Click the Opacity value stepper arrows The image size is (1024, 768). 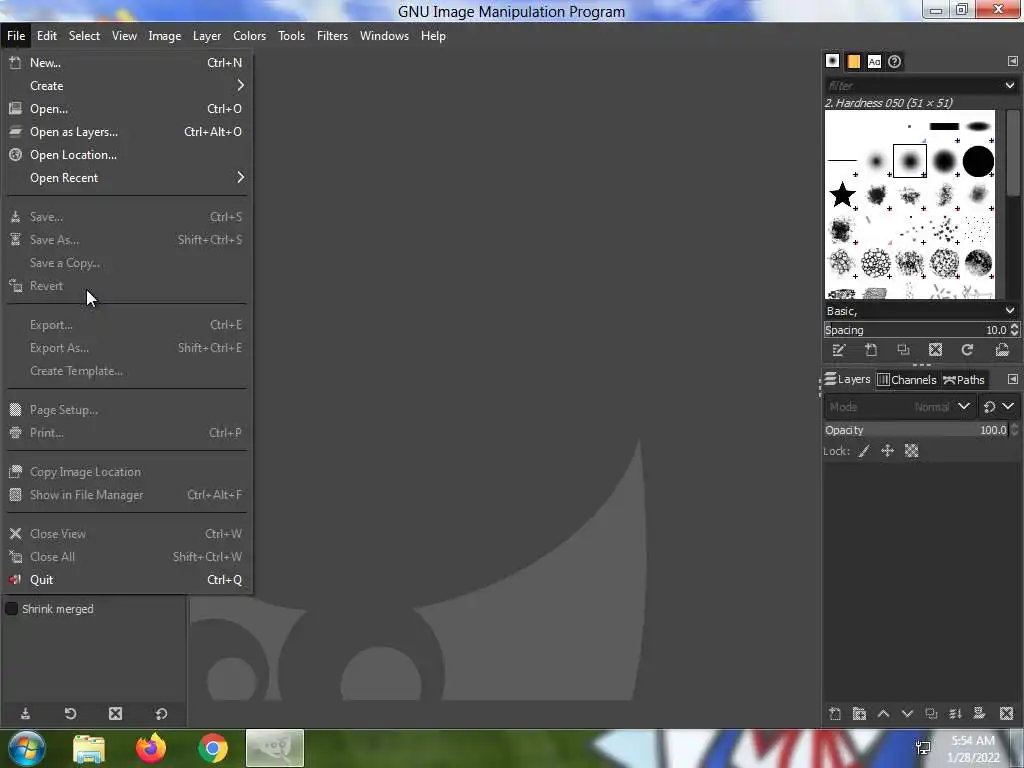[1014, 430]
